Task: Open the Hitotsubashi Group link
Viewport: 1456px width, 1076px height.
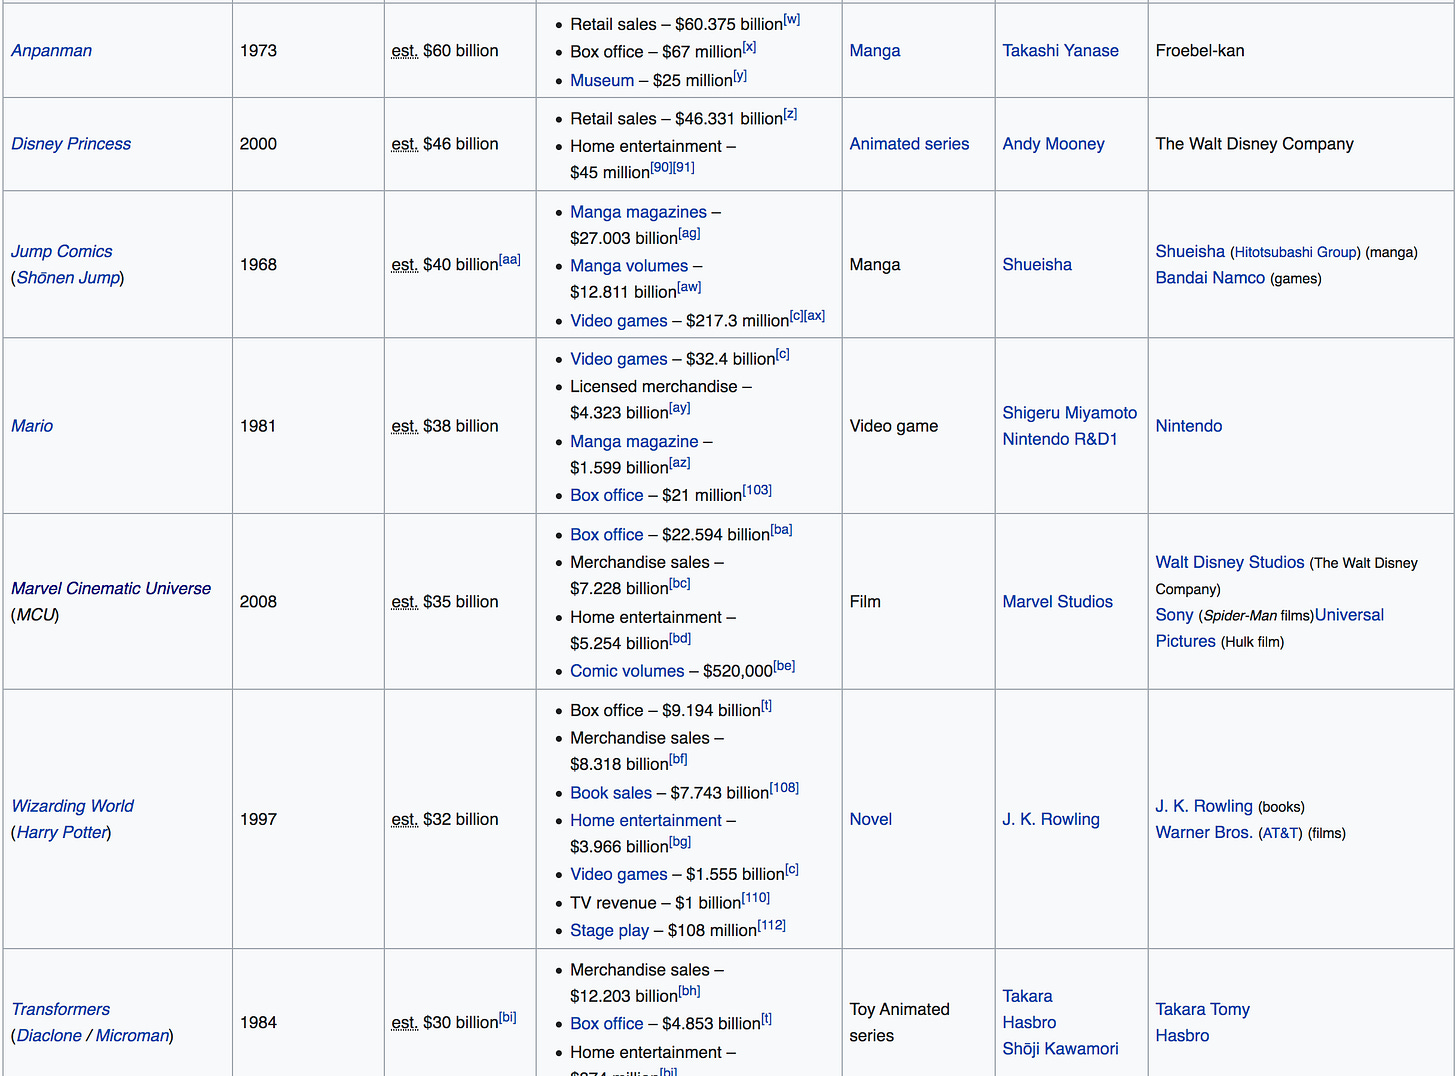Action: (1296, 252)
